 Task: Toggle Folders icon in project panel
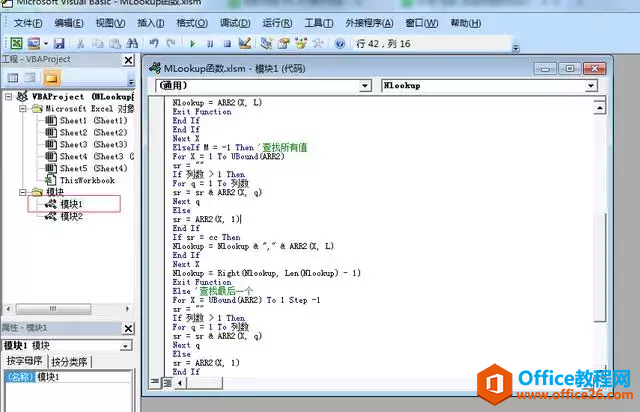(51, 78)
